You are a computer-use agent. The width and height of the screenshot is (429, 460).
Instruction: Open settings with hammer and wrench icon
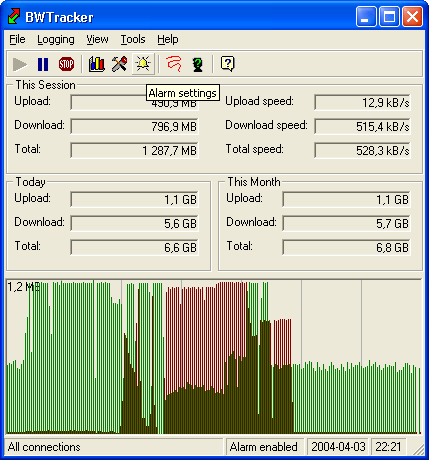(x=119, y=64)
